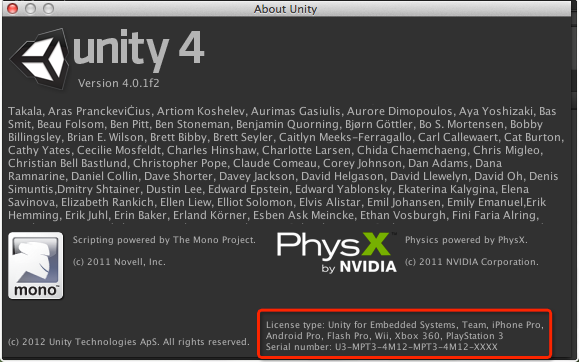The width and height of the screenshot is (579, 362).
Task: Minimize the About Unity window
Action: pos(30,8)
